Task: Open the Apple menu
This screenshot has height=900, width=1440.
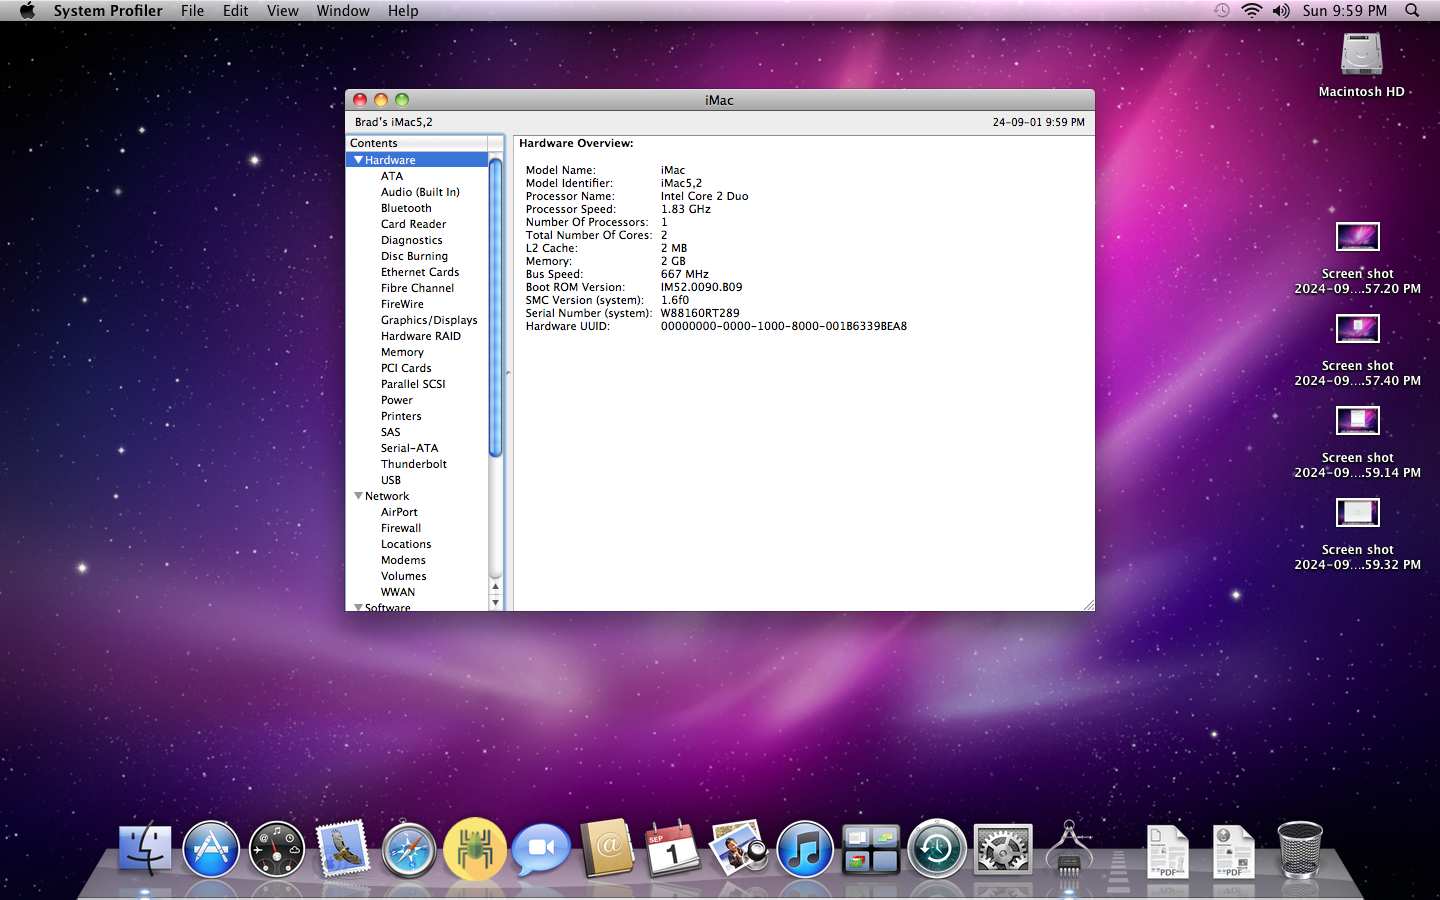Action: pos(27,11)
